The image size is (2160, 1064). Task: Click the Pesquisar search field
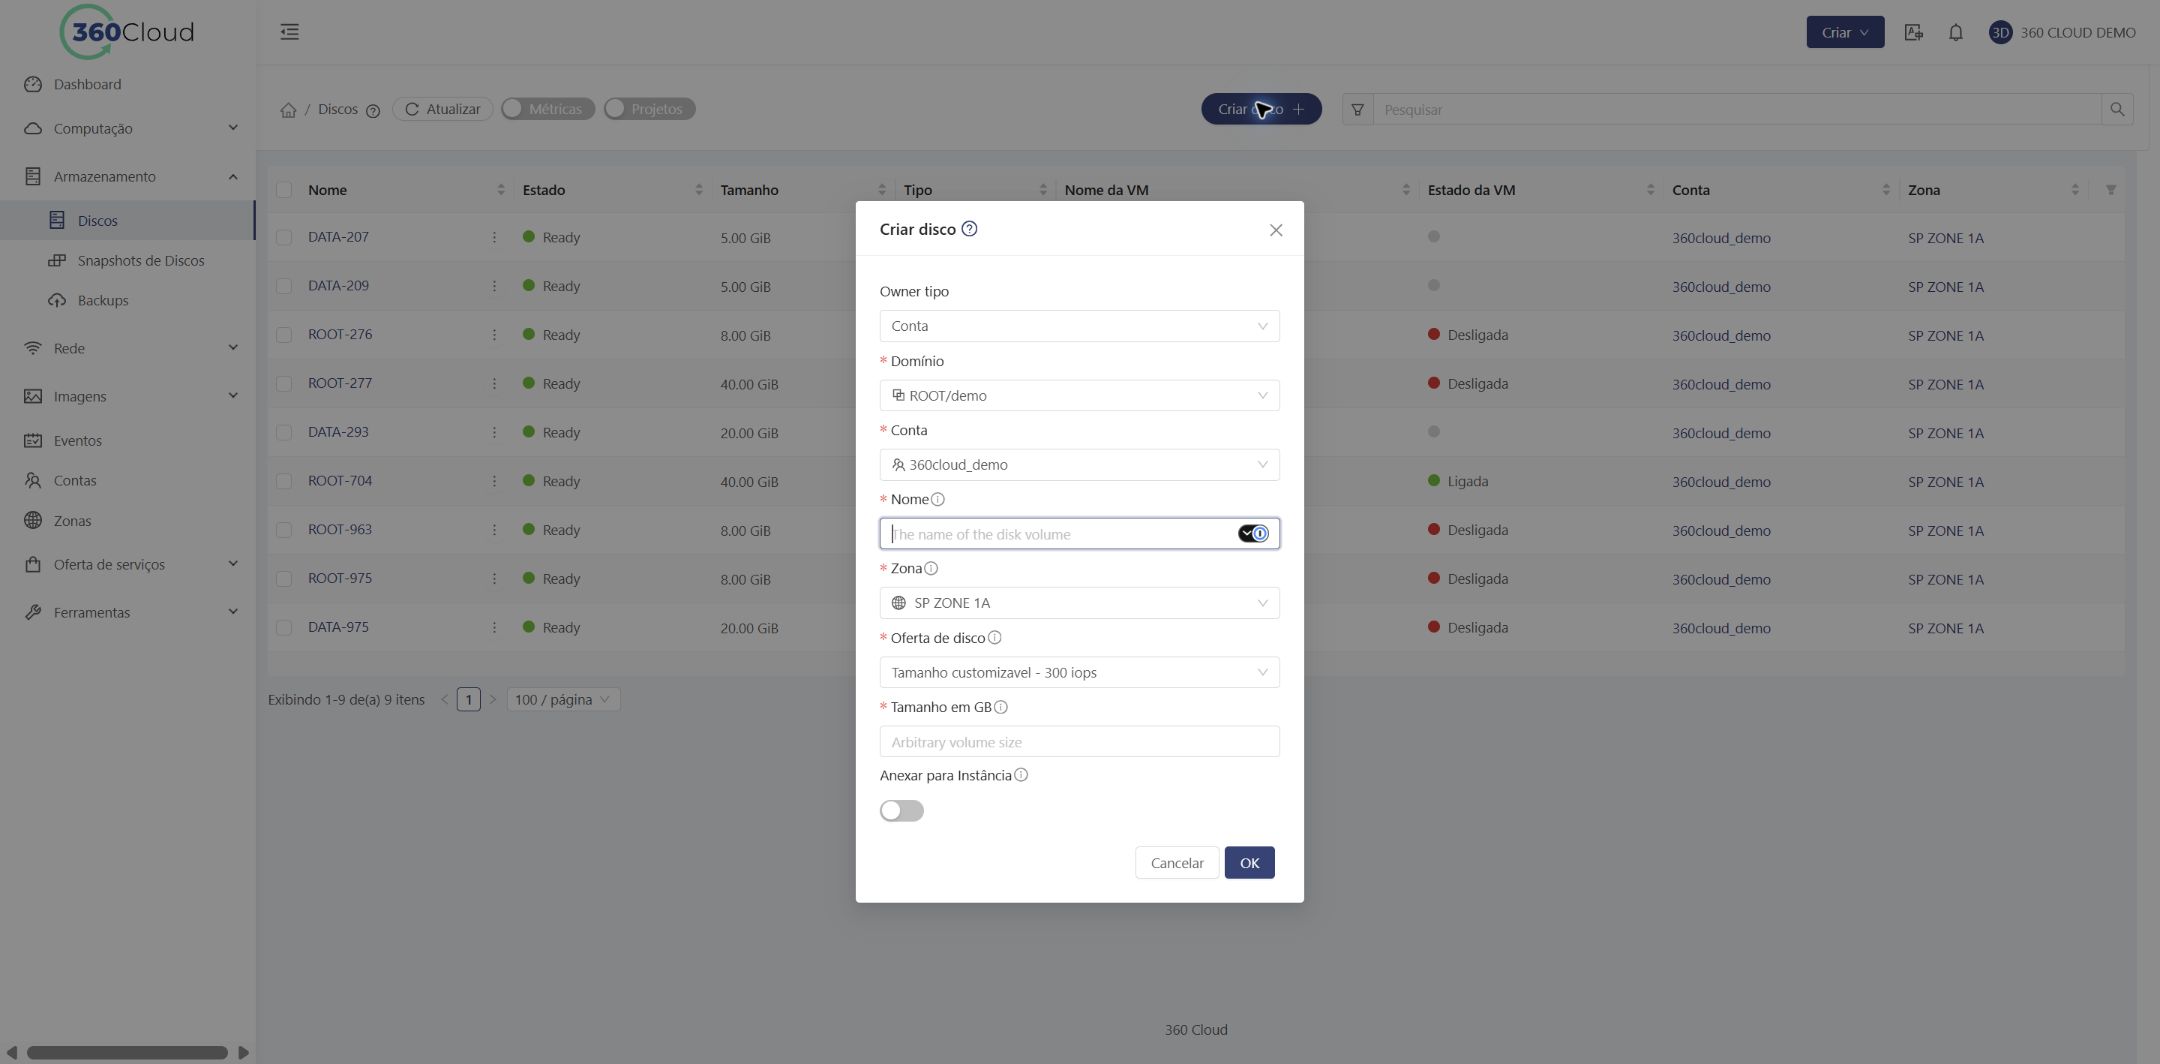click(x=1737, y=109)
